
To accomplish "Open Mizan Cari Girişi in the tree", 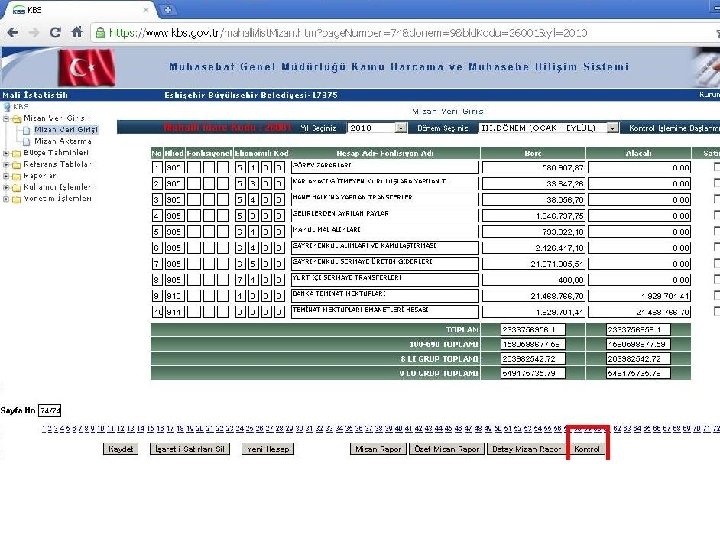I will pos(66,130).
